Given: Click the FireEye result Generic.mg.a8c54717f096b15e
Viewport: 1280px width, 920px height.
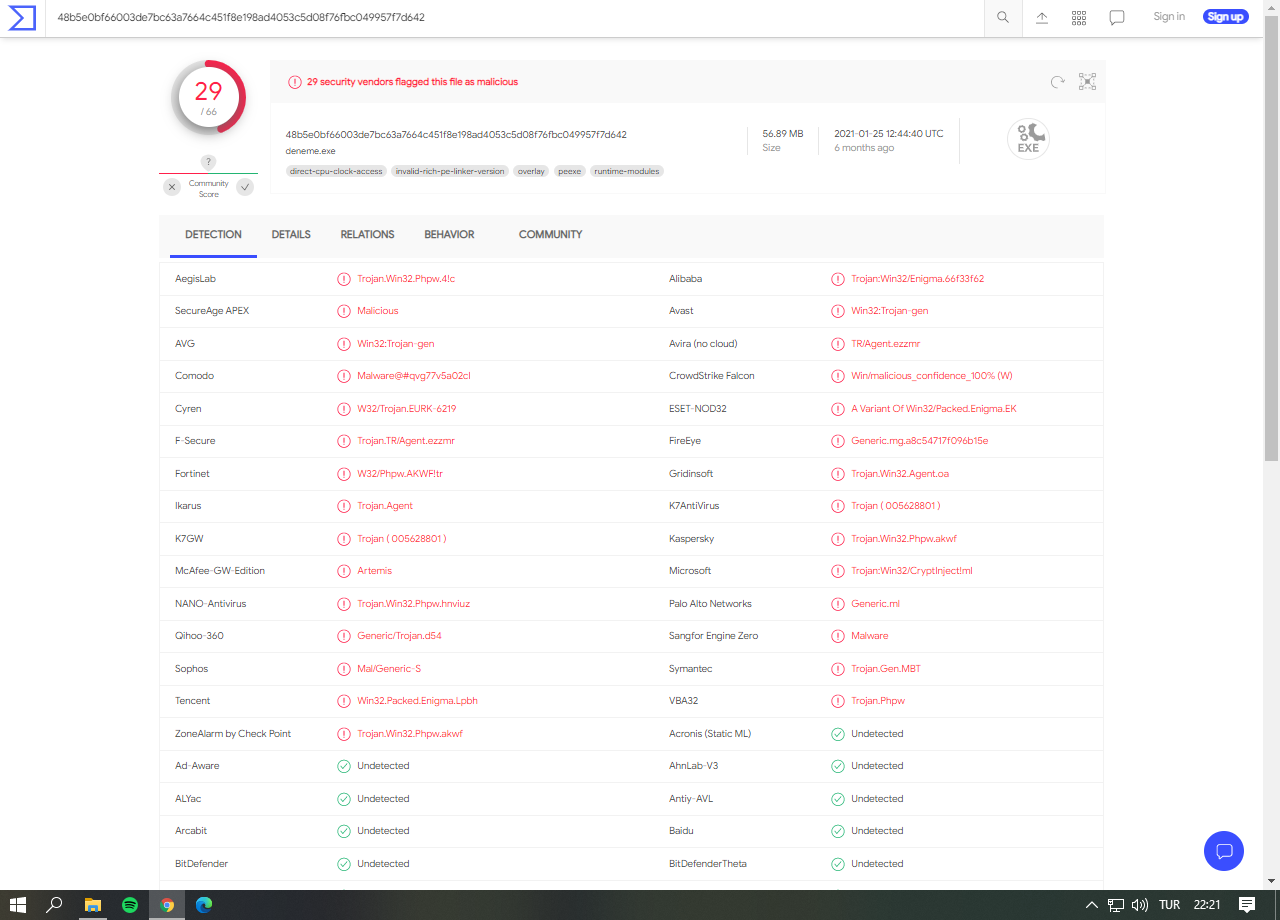Looking at the screenshot, I should (x=919, y=441).
